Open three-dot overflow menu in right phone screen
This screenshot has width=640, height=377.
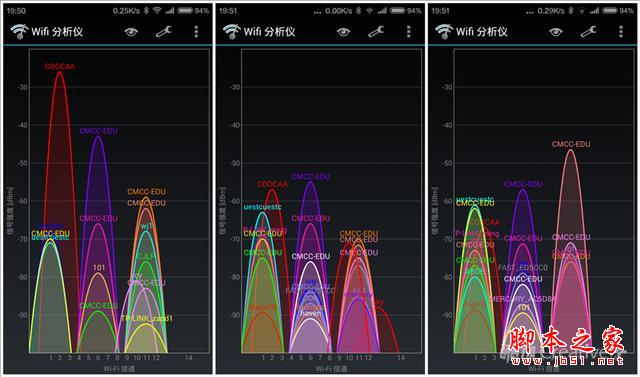621,31
